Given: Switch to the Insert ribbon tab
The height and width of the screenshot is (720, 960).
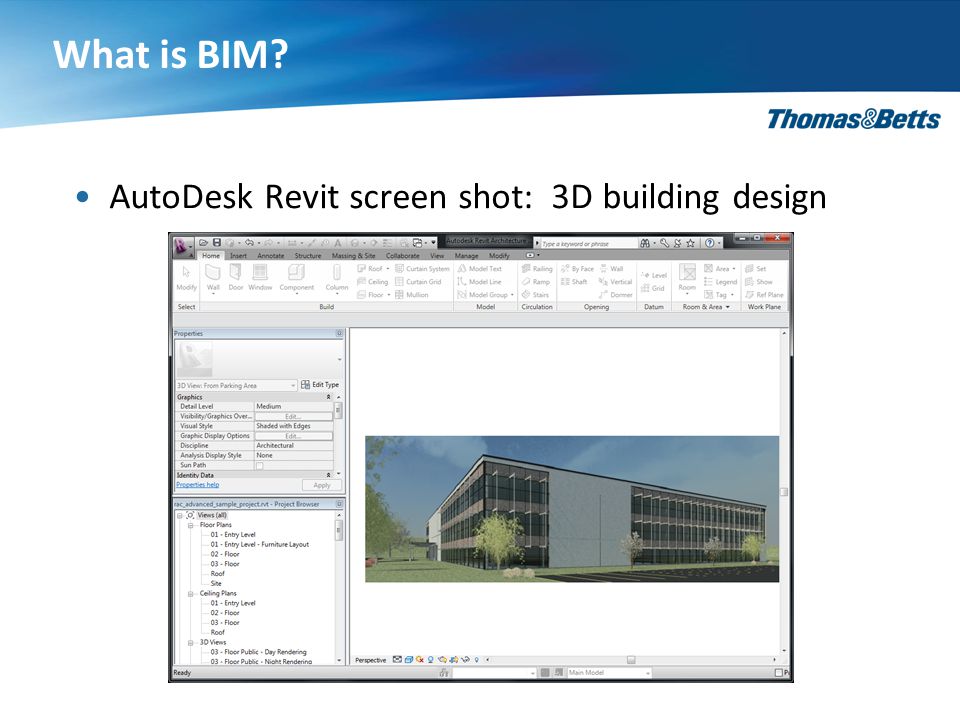Looking at the screenshot, I should click(x=238, y=256).
